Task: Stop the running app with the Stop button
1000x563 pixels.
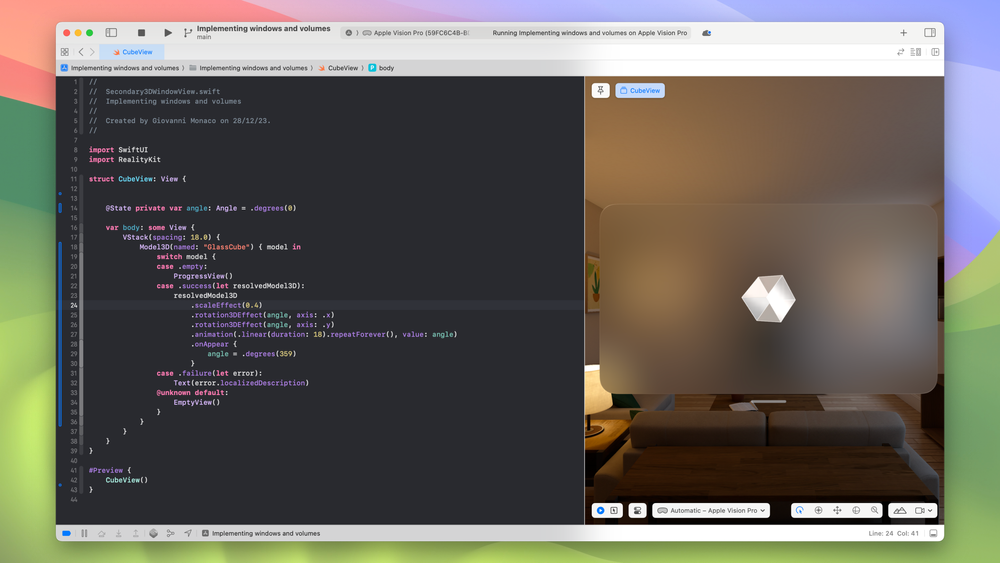Action: [141, 33]
